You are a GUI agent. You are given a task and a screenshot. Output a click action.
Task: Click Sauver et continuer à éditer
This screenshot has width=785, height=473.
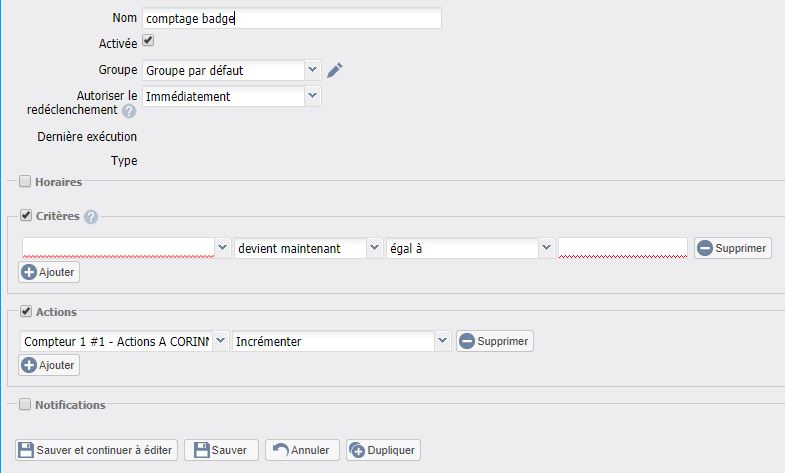point(97,450)
